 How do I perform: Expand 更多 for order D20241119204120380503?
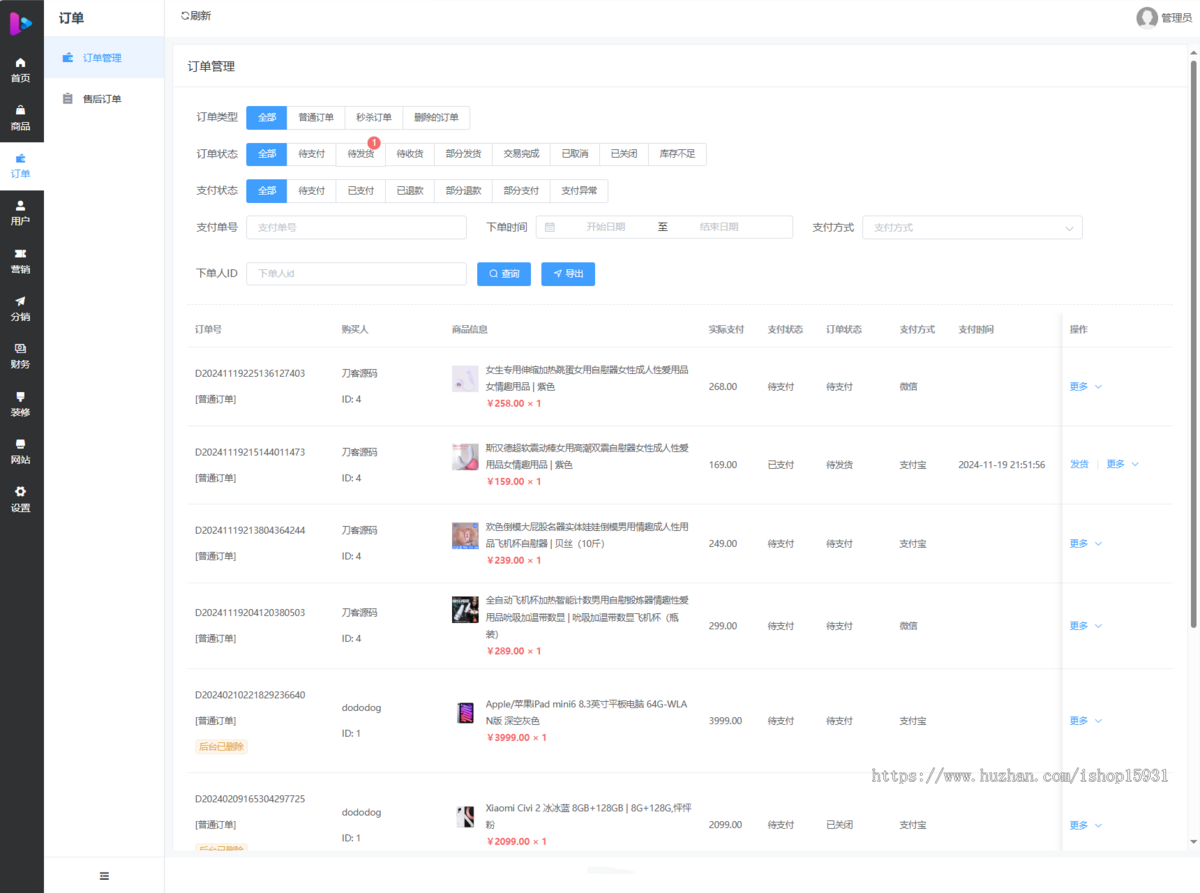(1085, 625)
